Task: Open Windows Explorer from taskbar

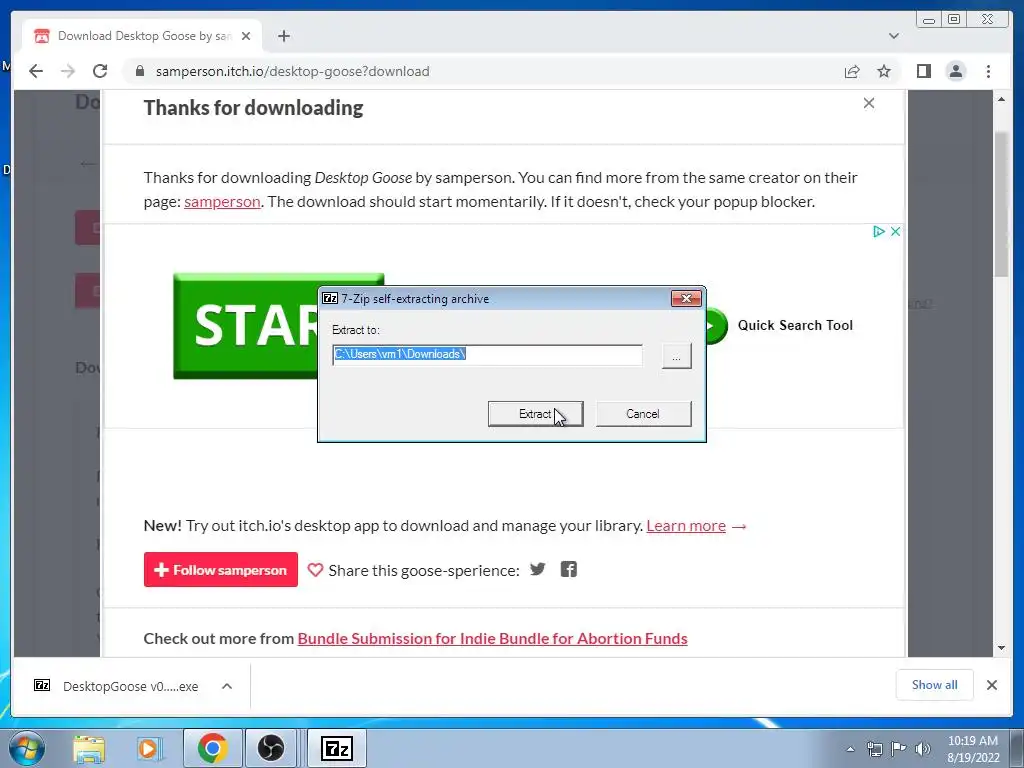Action: (89, 748)
